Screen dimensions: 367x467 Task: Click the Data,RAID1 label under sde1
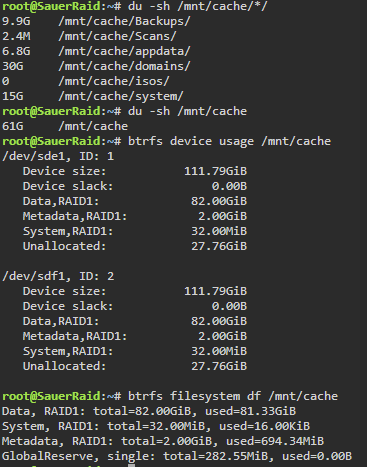pos(61,201)
